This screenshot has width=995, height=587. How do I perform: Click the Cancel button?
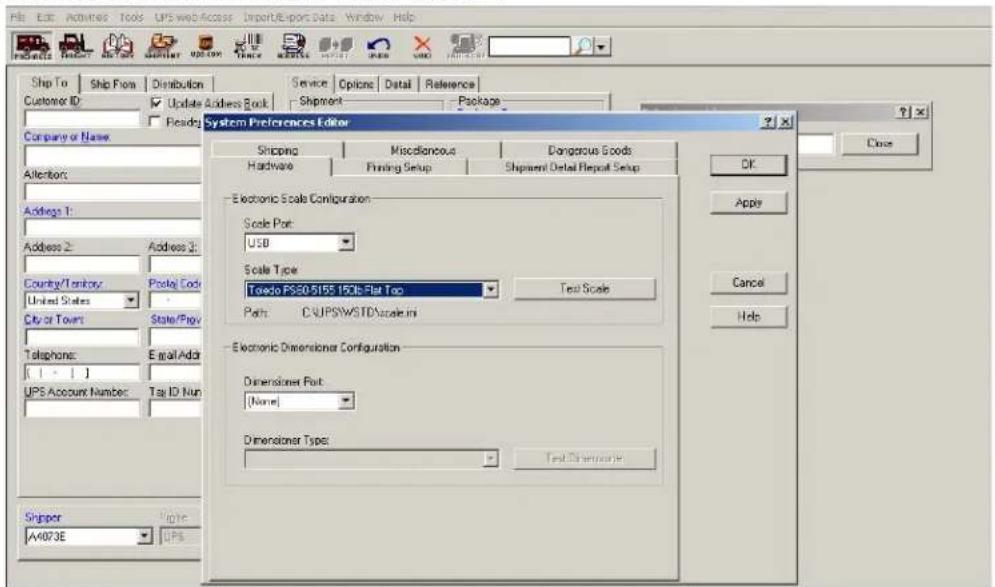coord(749,282)
